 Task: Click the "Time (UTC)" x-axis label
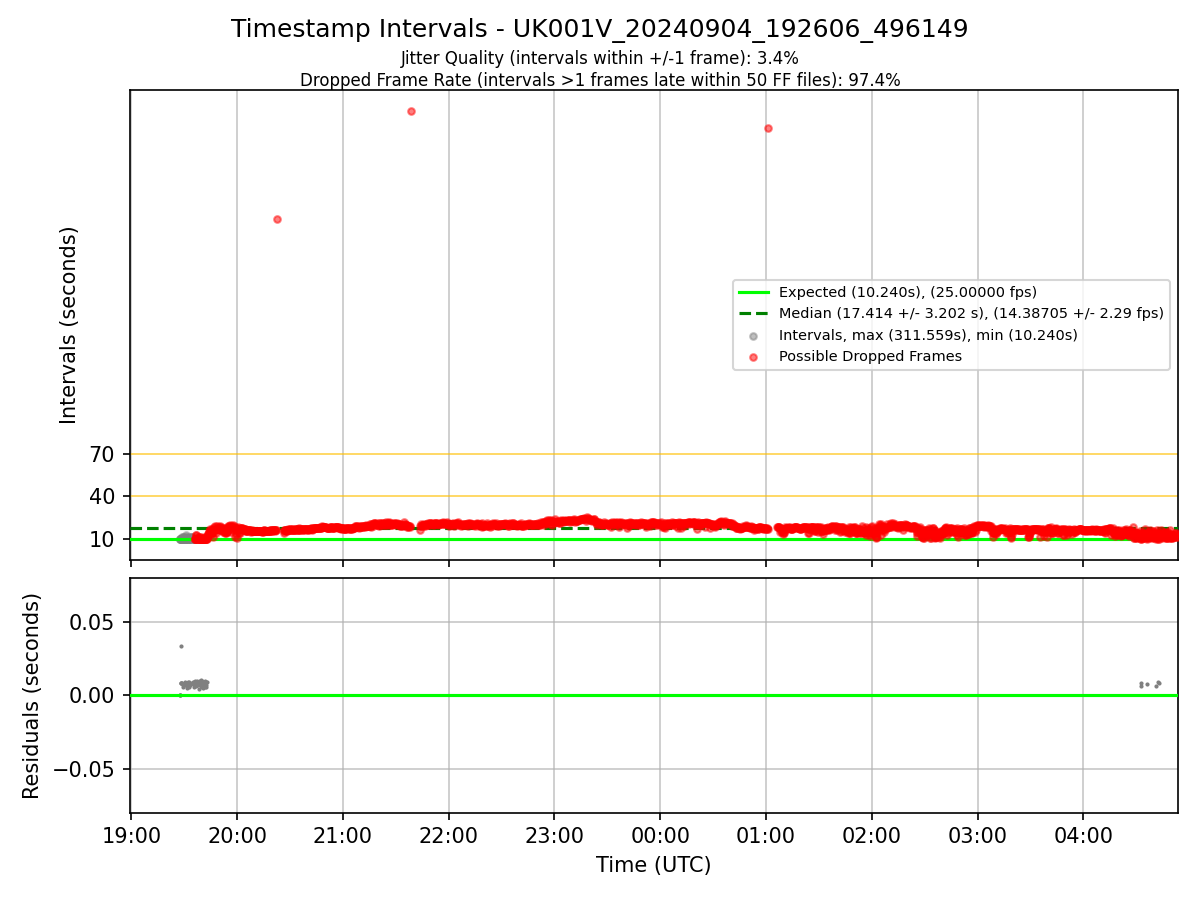coord(653,865)
